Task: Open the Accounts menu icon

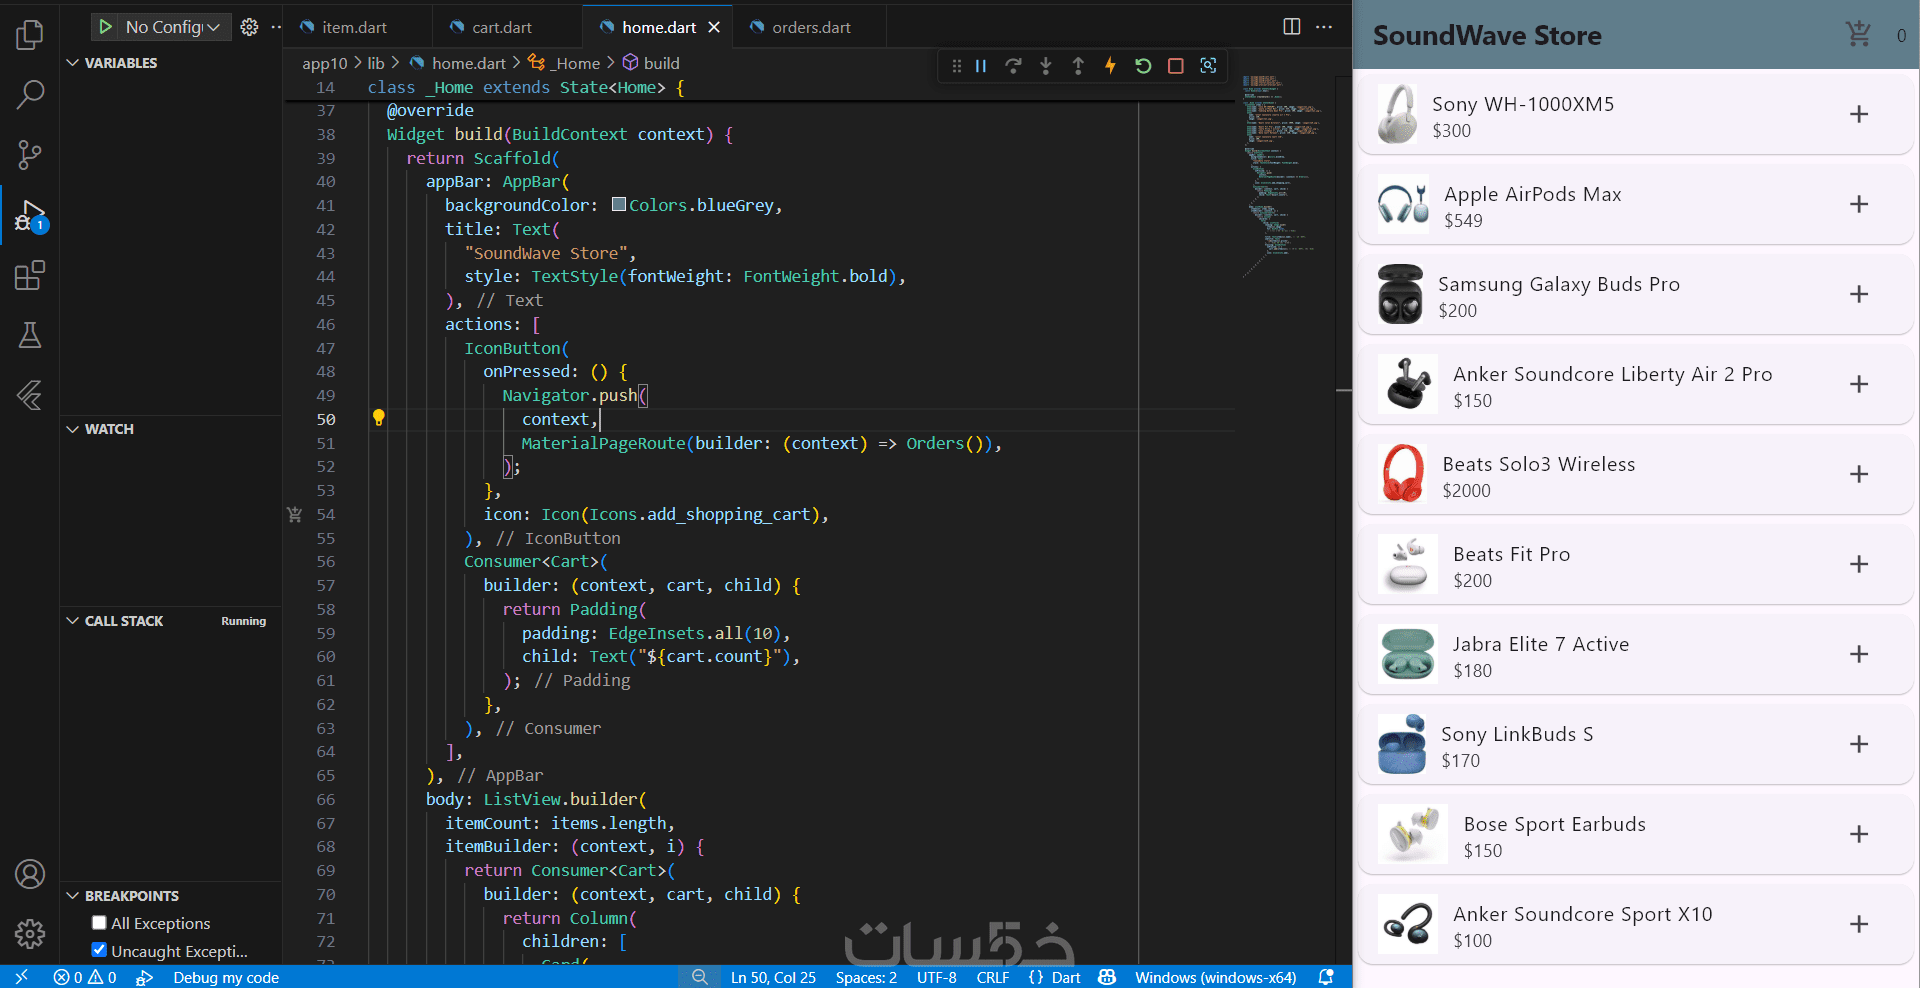Action: point(30,874)
